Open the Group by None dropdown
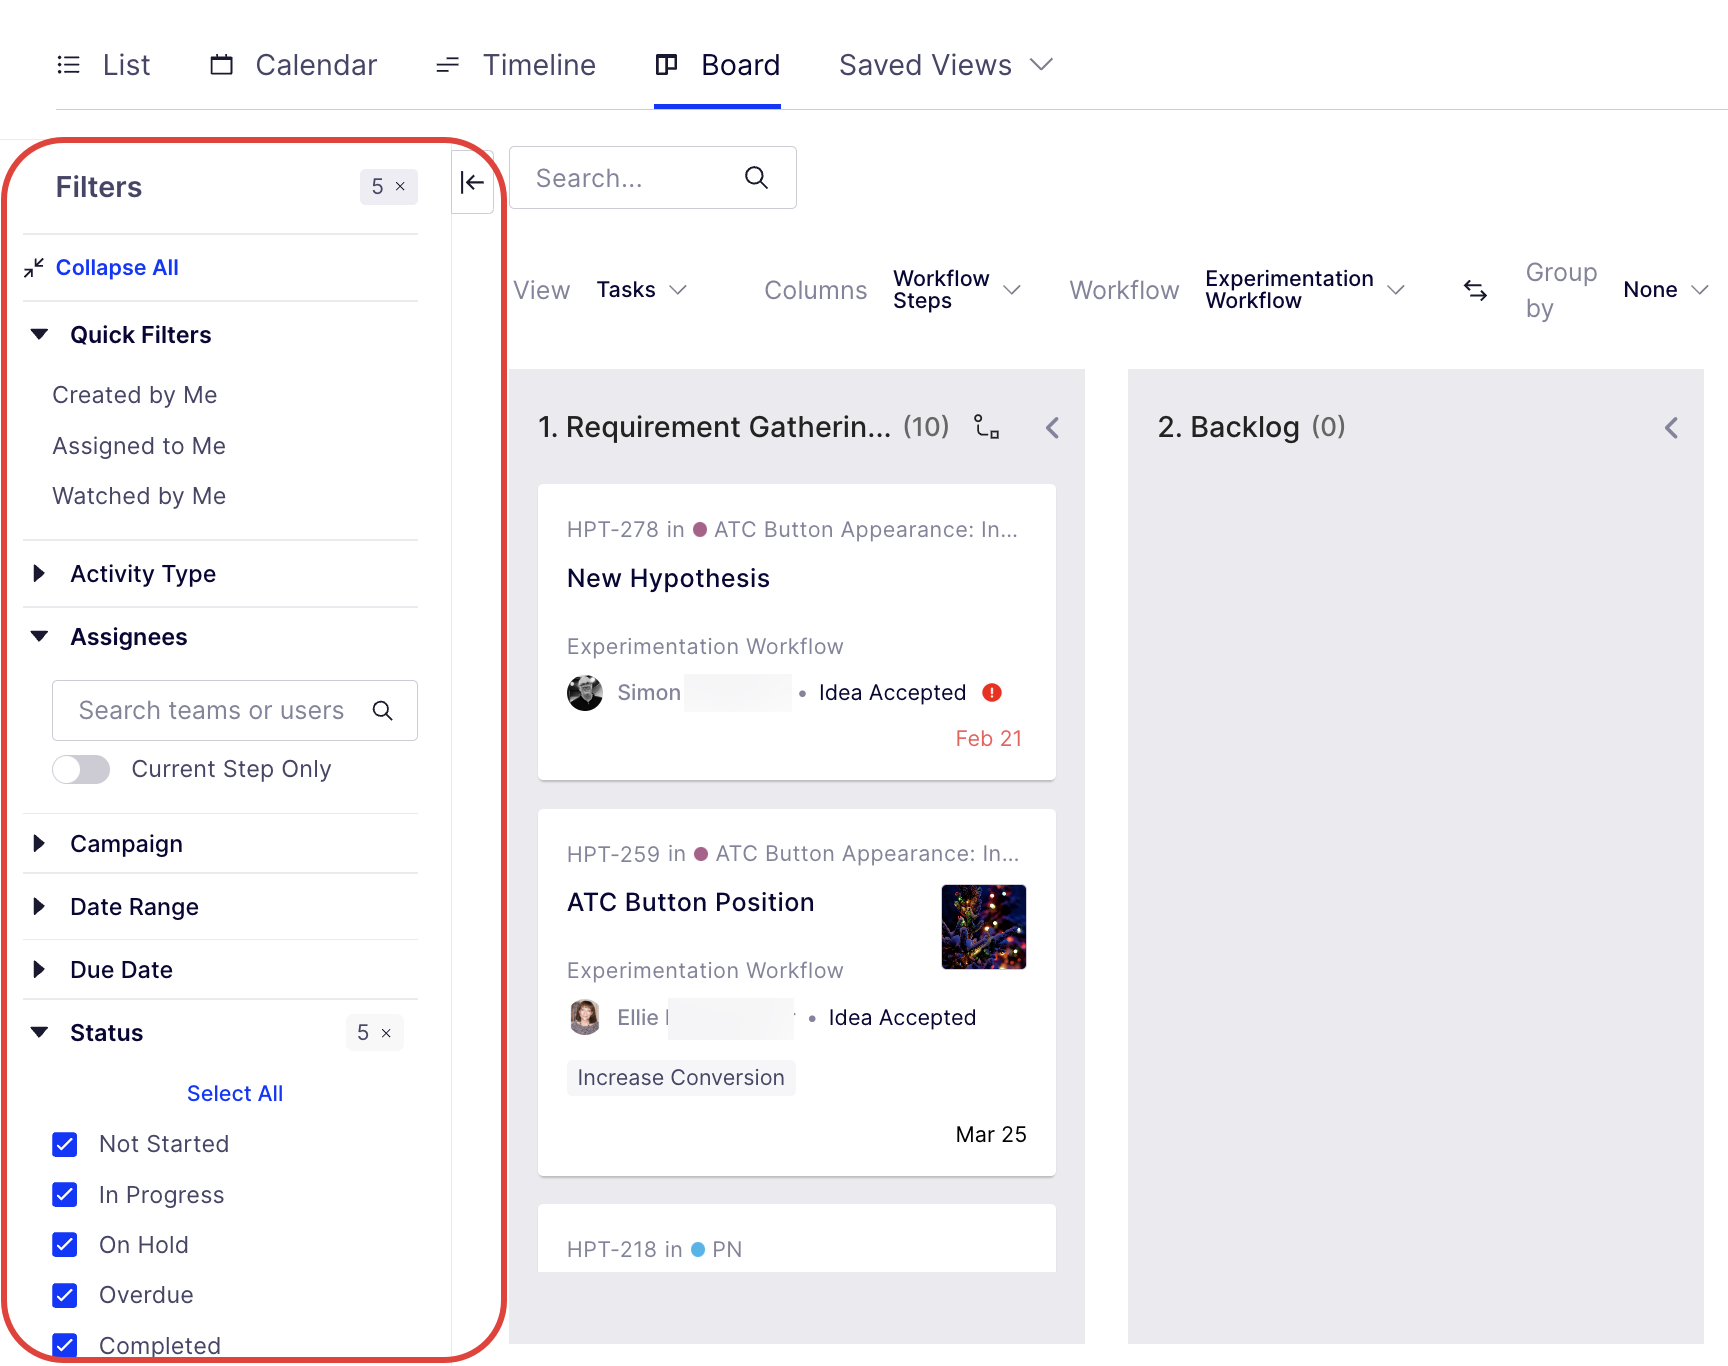Viewport: 1728px width, 1366px height. click(1665, 290)
